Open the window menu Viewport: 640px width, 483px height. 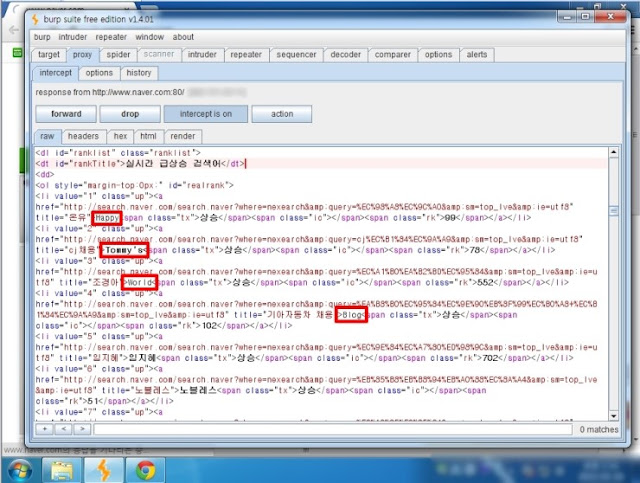[x=149, y=37]
